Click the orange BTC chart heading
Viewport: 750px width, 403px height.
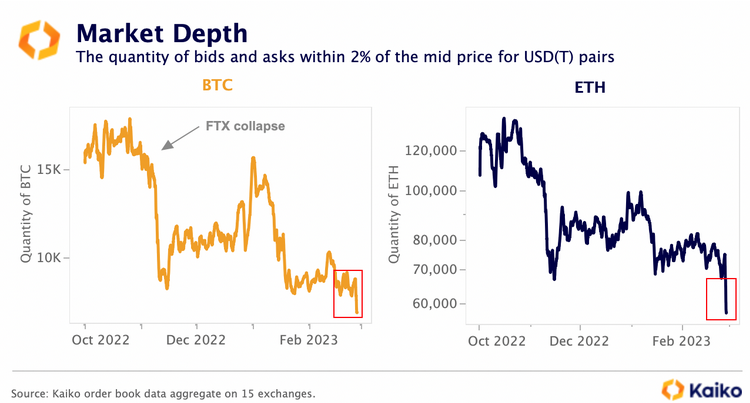pos(217,86)
